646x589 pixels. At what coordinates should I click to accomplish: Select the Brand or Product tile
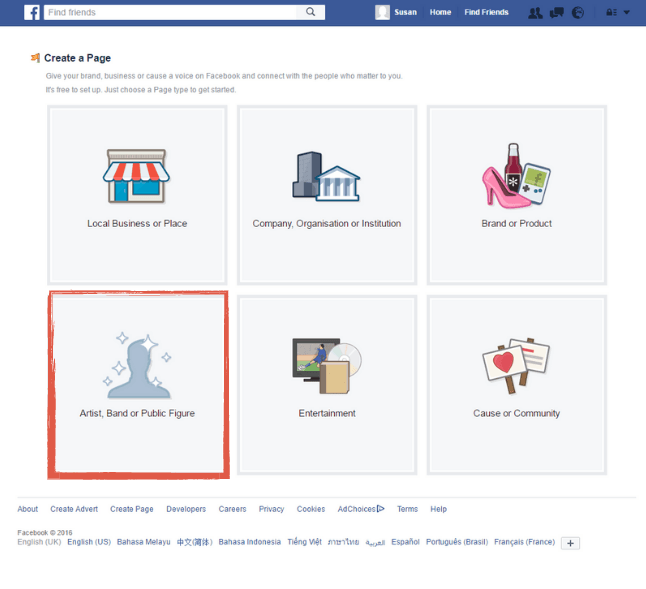tap(517, 194)
